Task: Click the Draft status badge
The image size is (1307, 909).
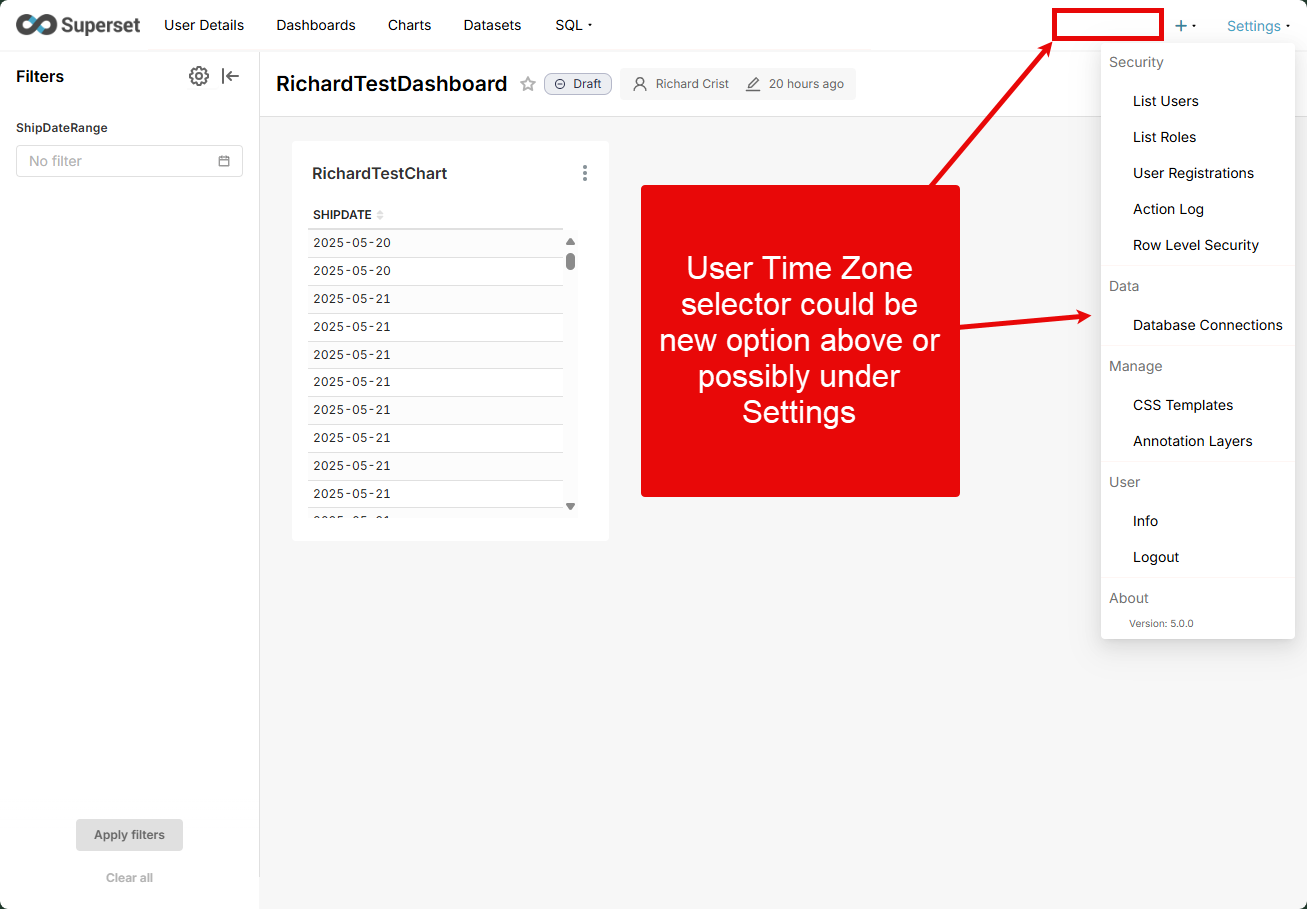Action: tap(578, 84)
